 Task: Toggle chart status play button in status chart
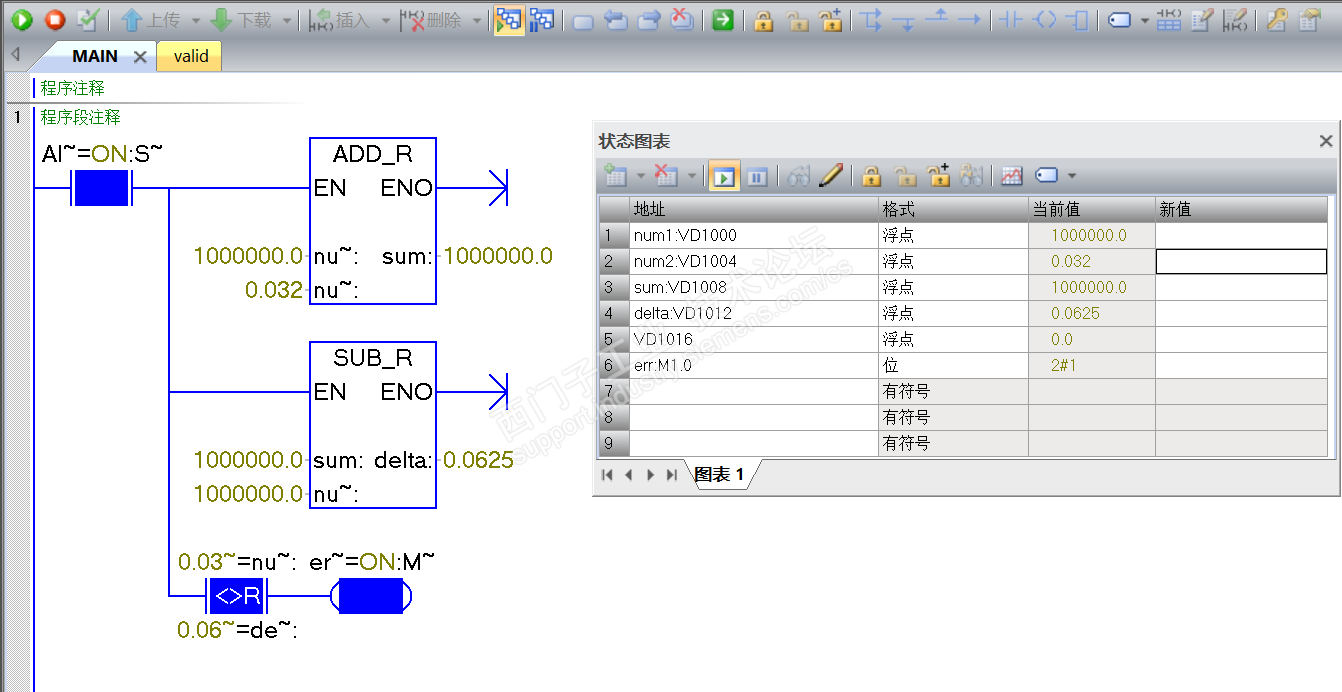(x=724, y=177)
